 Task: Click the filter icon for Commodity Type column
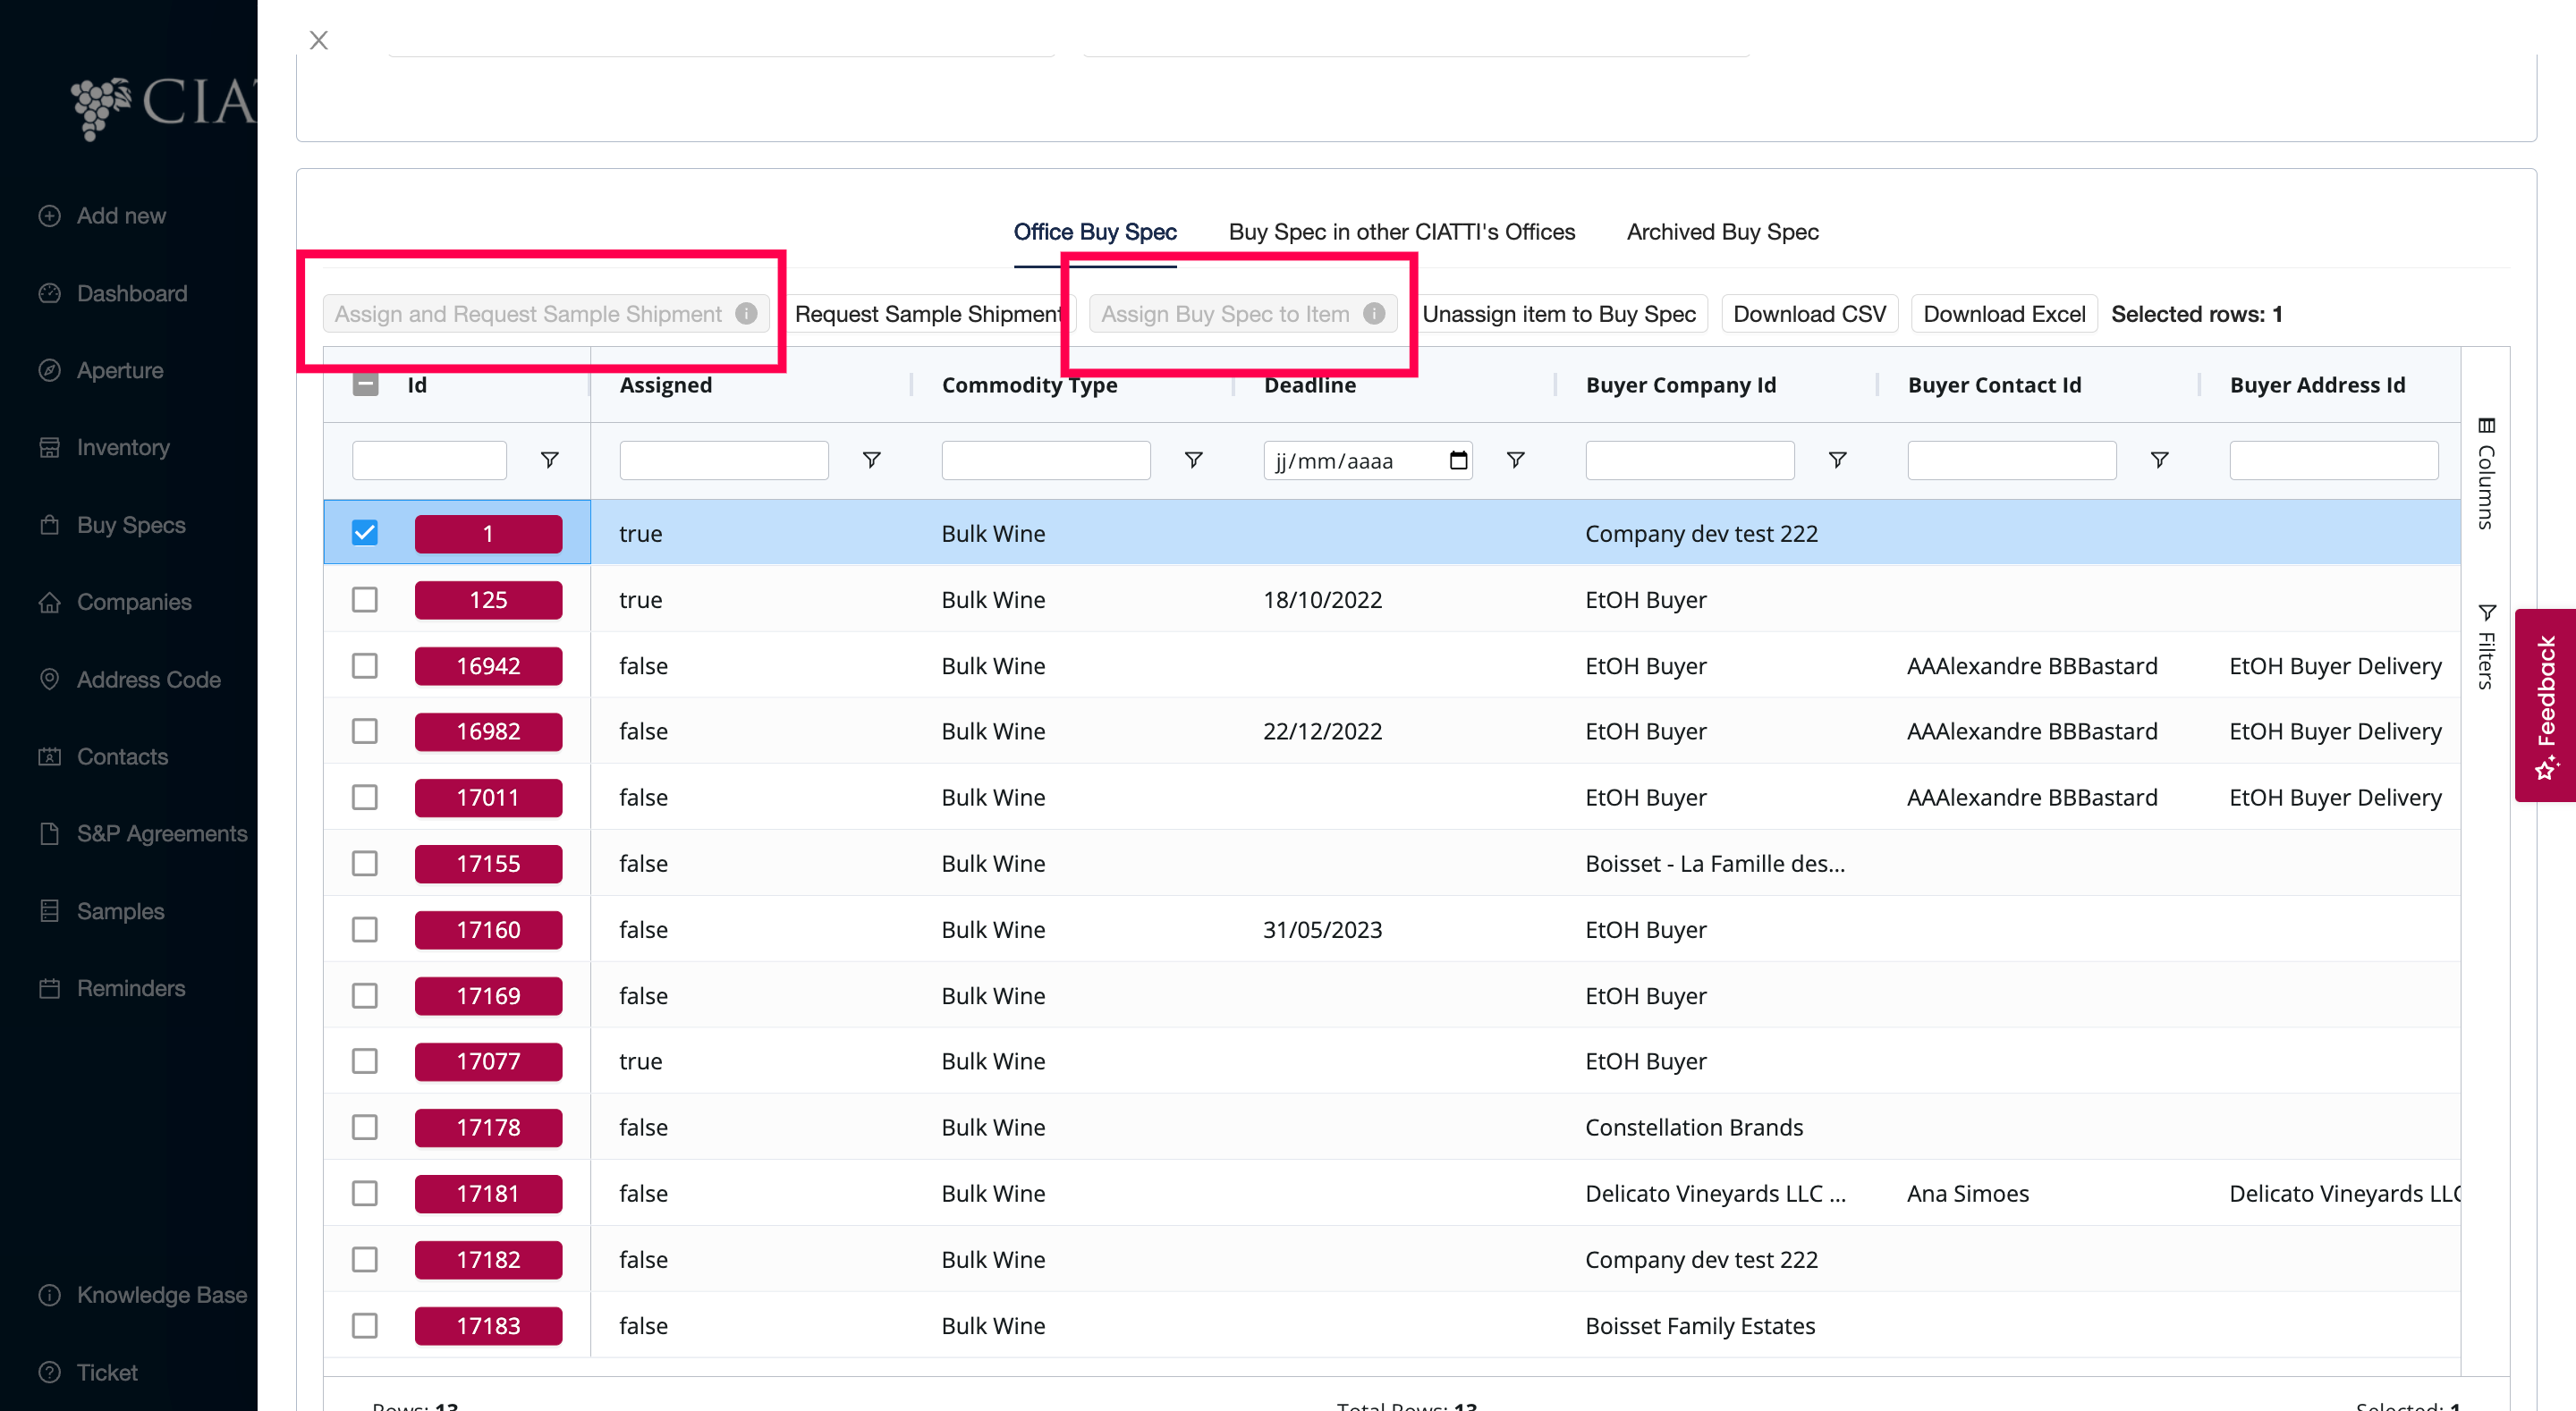tap(1193, 460)
